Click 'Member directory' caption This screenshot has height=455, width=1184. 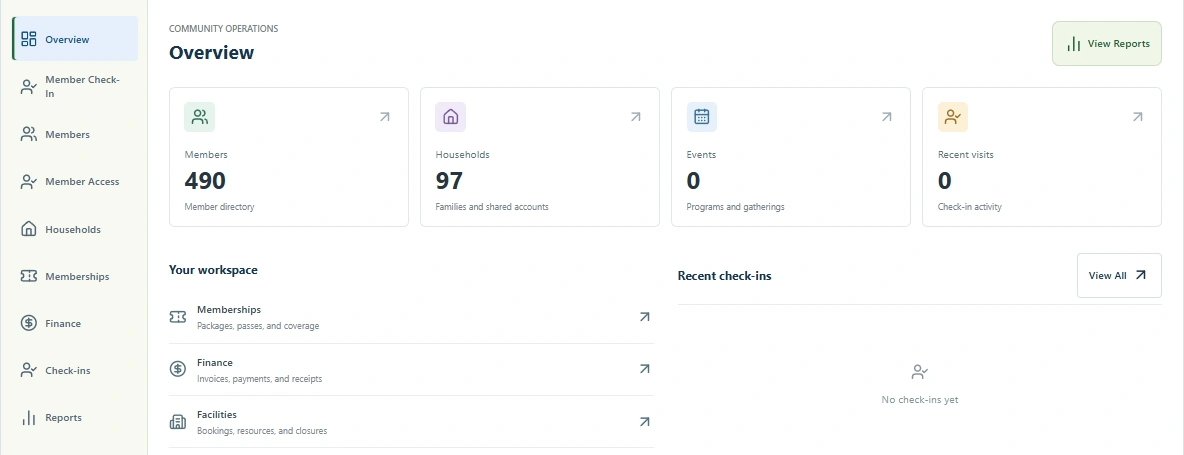(220, 207)
